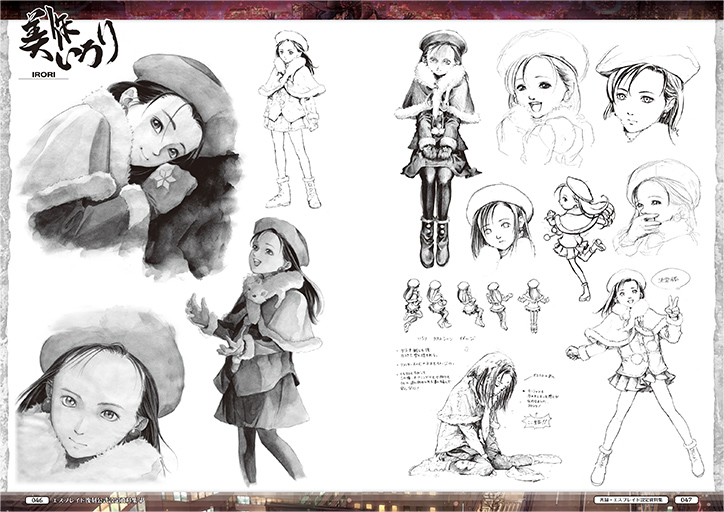Select the standing line sketch with crossed arms

pyautogui.click(x=292, y=119)
